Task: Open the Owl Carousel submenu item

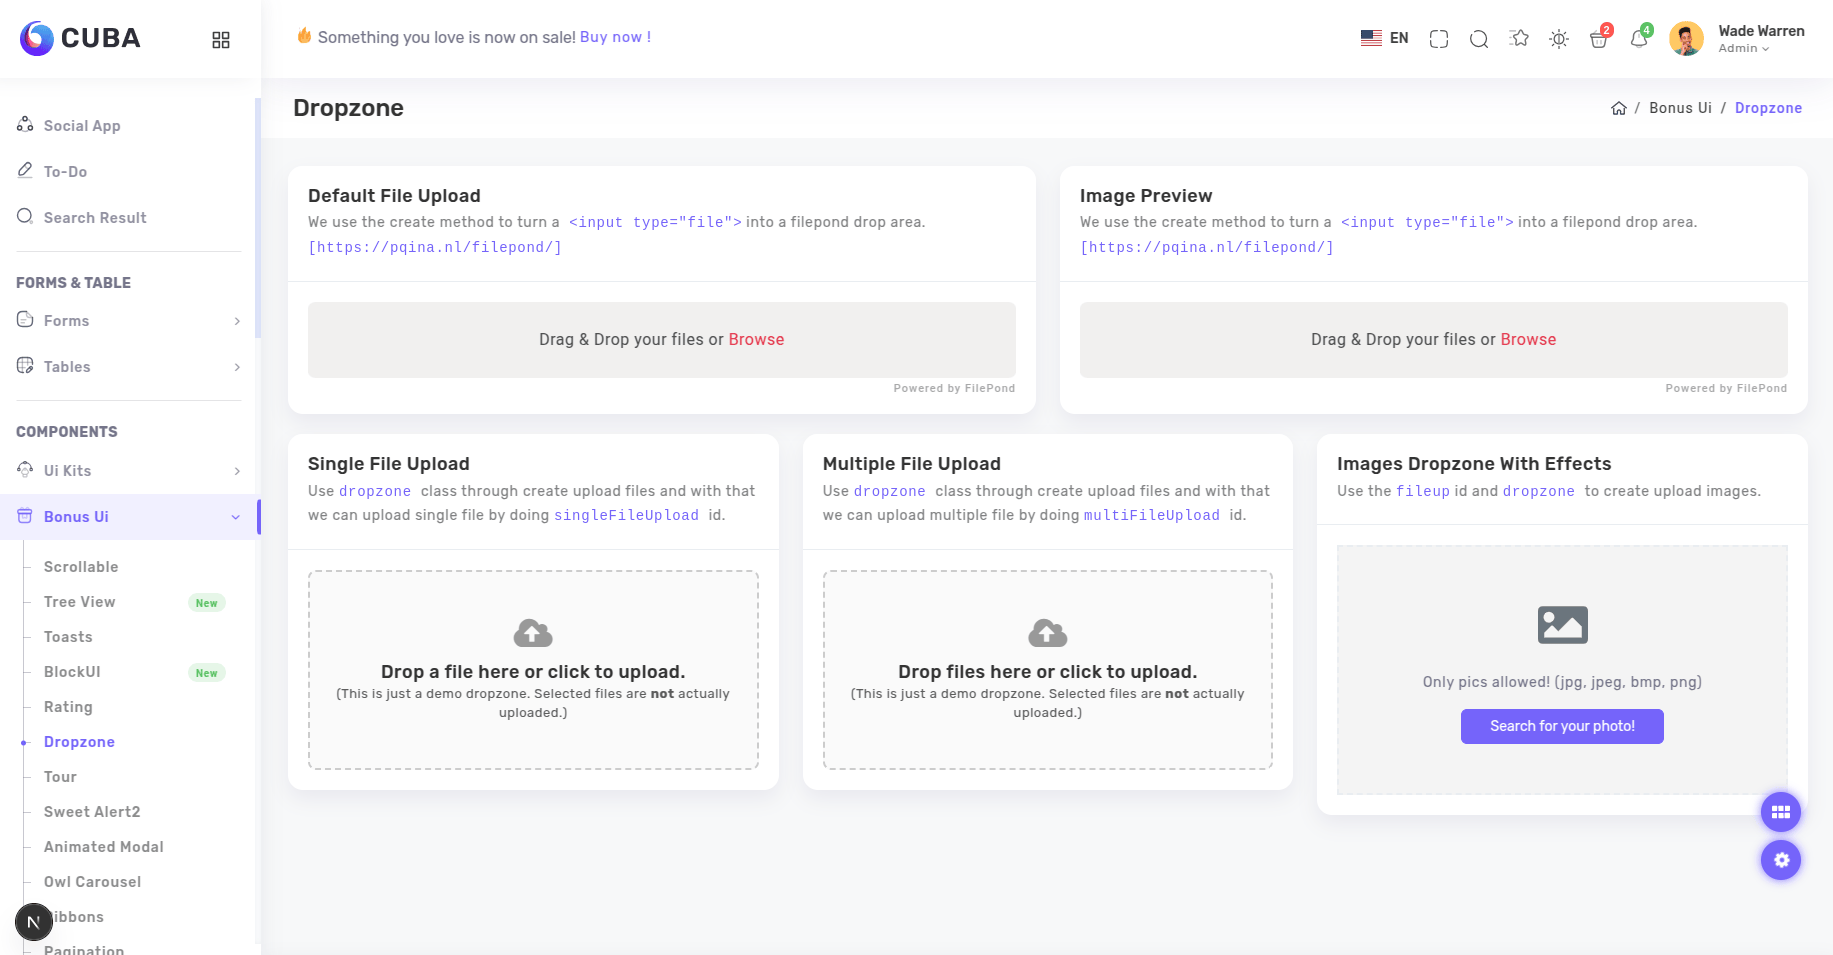Action: click(92, 882)
